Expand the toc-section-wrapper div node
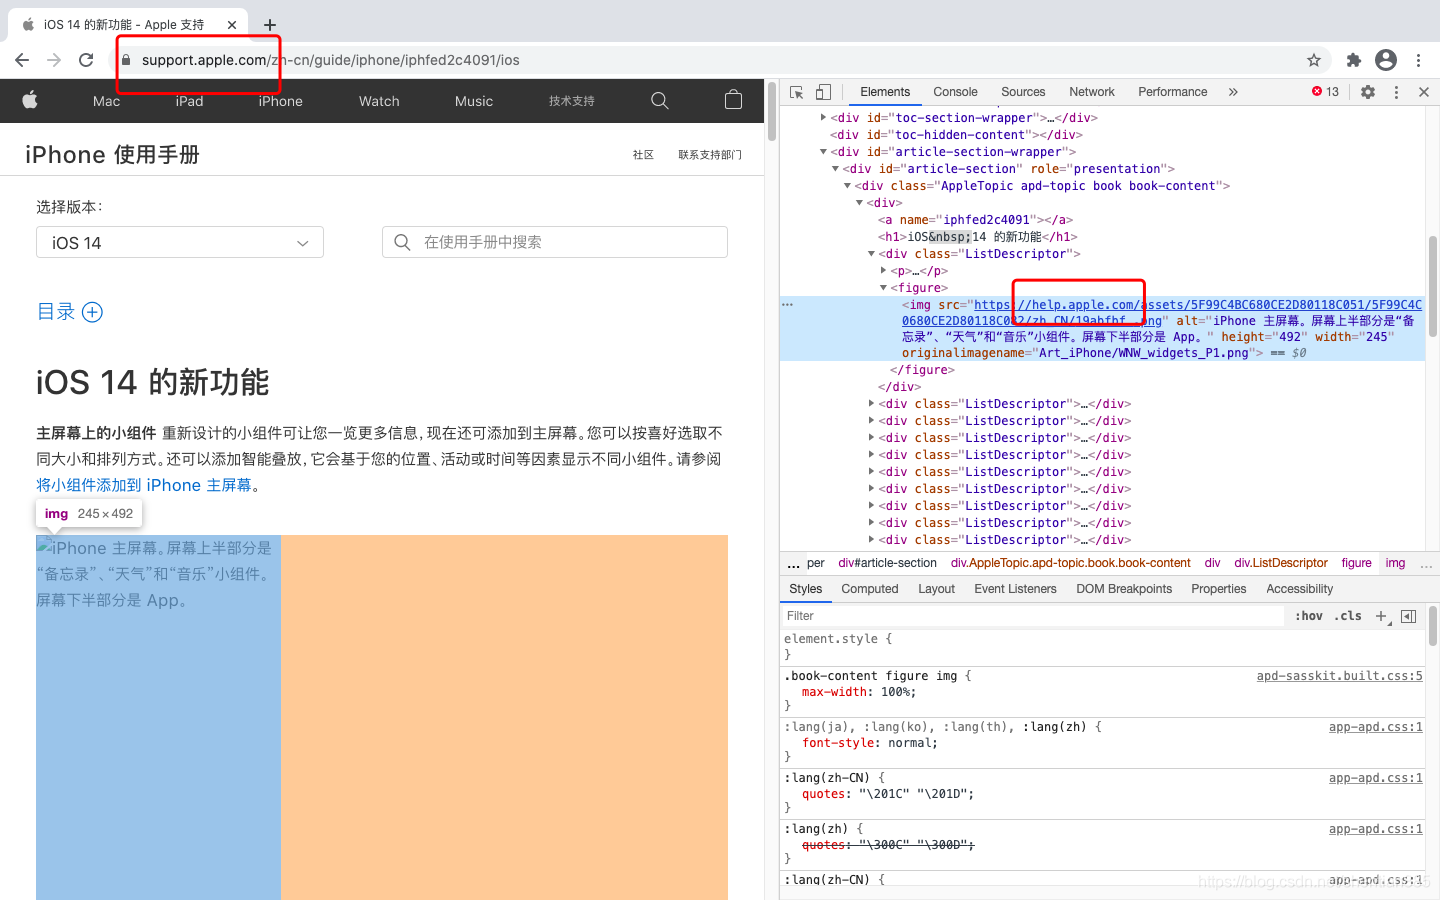1440x900 pixels. coord(824,118)
